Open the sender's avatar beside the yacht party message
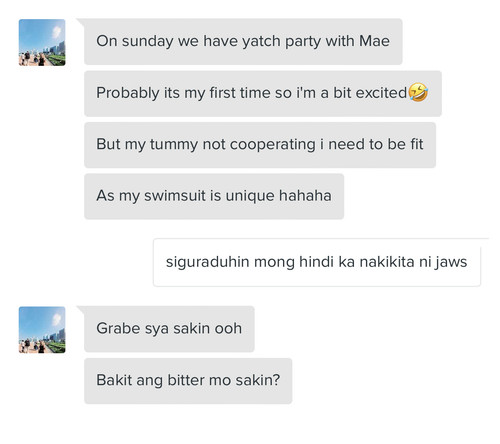Image resolution: width=500 pixels, height=444 pixels. (x=42, y=42)
